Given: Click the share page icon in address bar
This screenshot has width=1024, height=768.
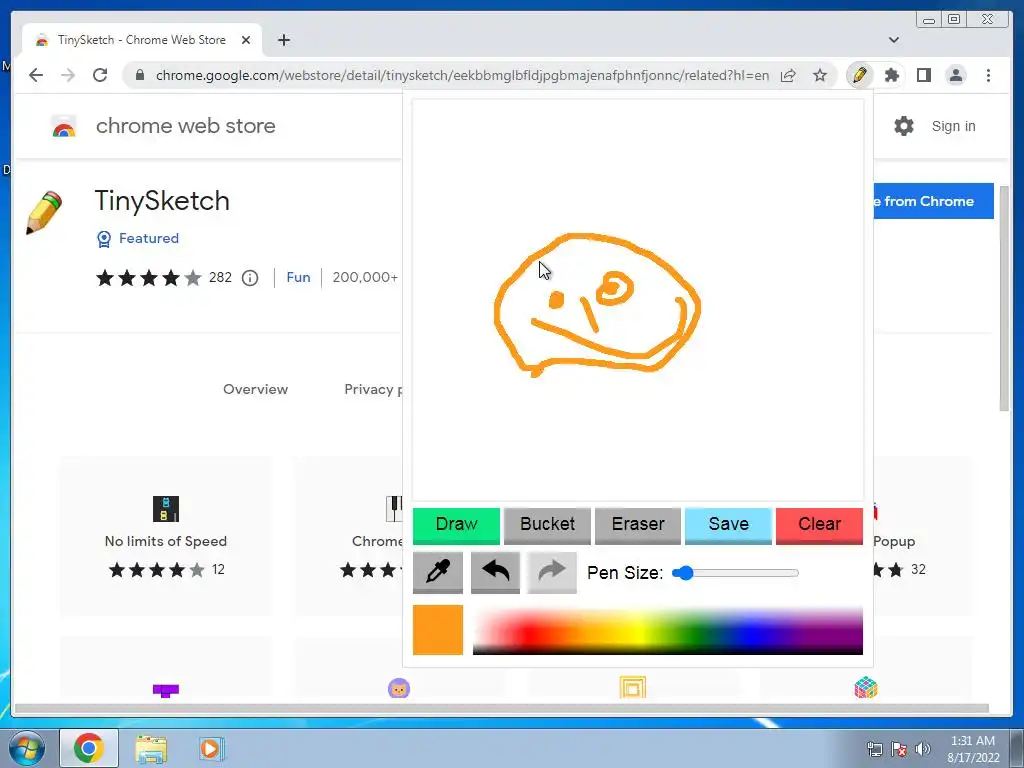Looking at the screenshot, I should (788, 75).
